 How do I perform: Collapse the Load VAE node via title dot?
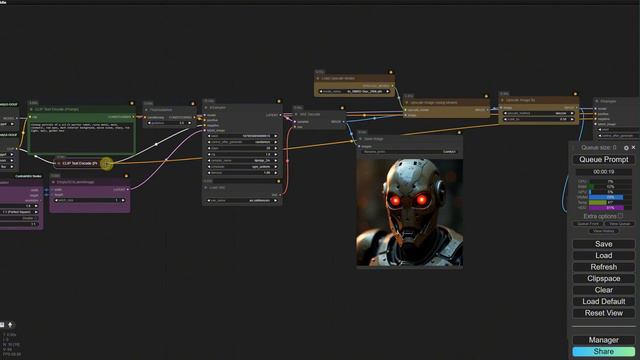206,188
